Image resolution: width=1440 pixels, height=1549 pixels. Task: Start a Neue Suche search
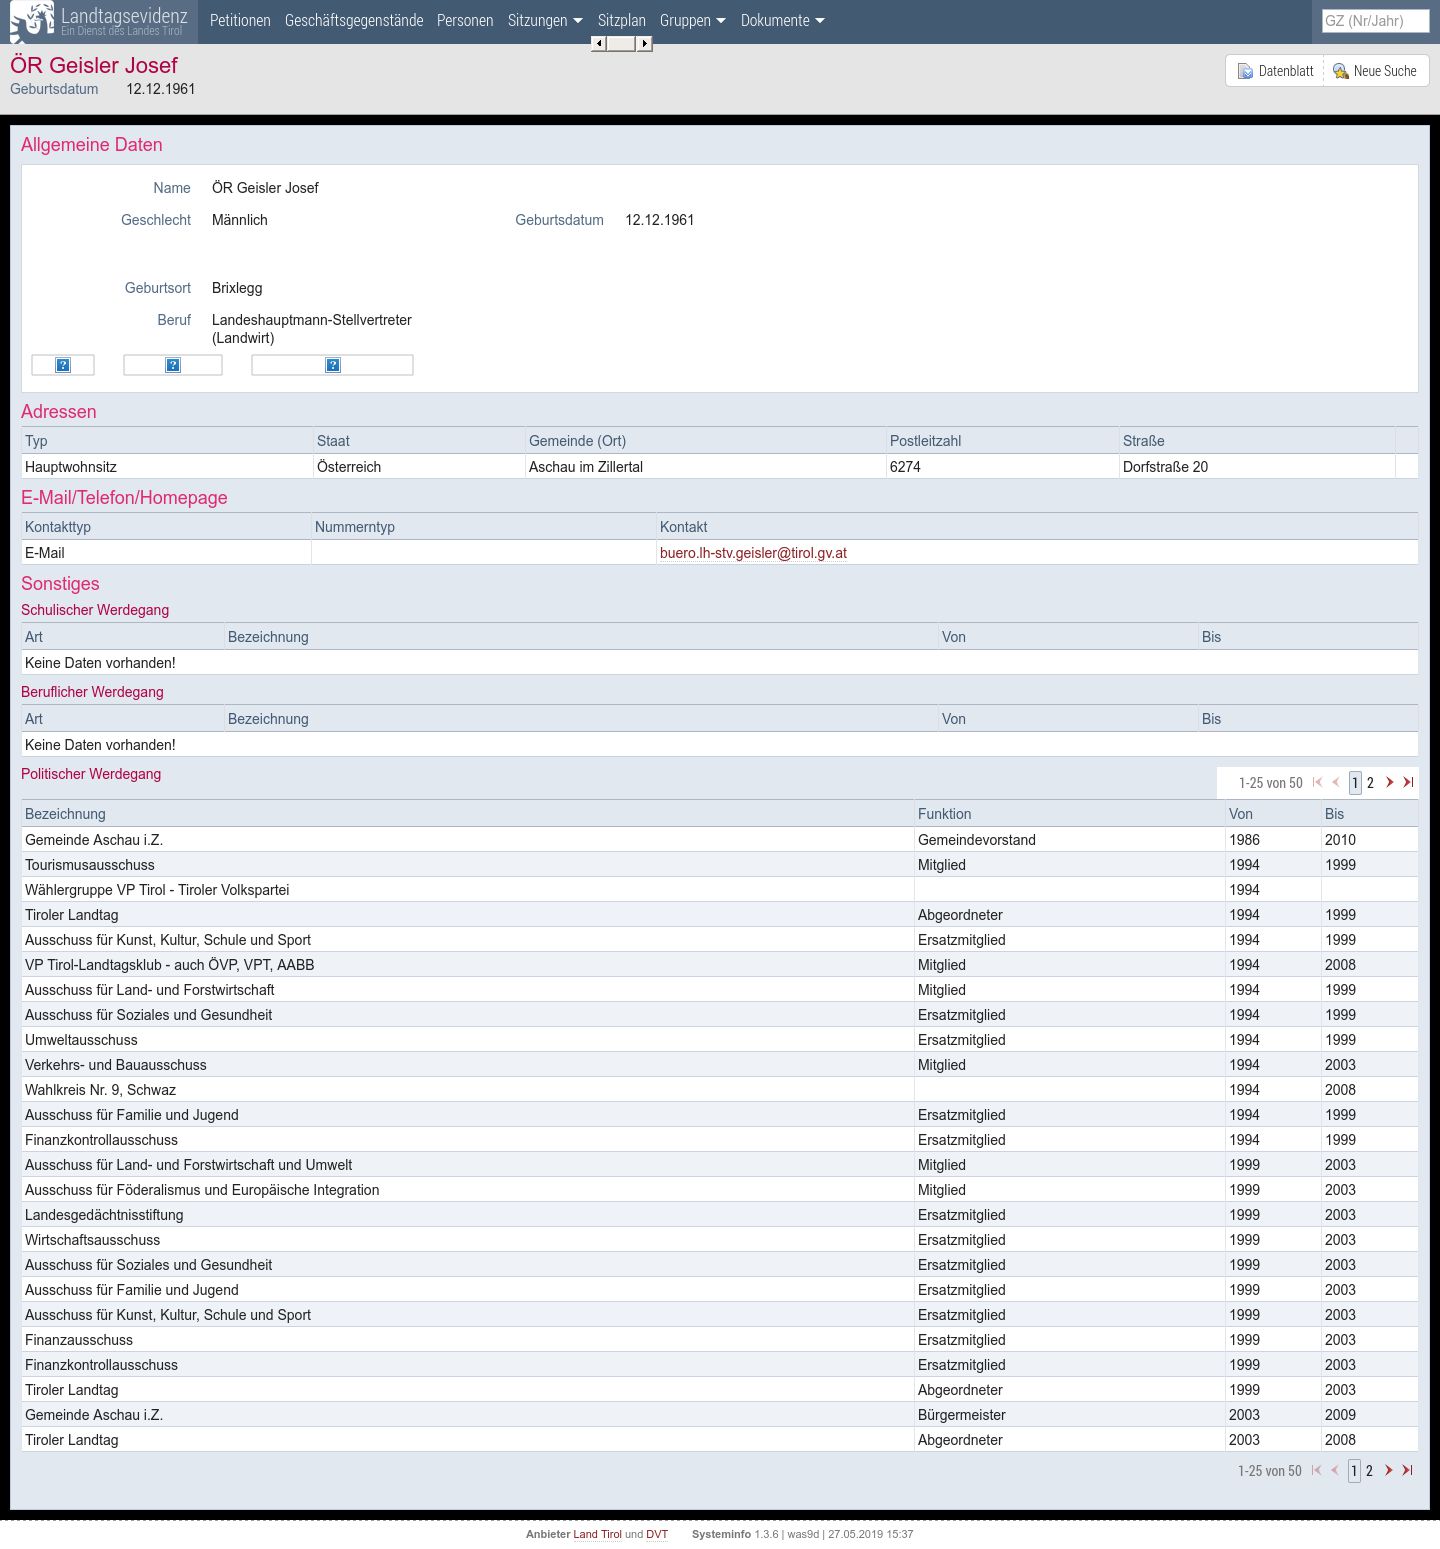[x=1376, y=71]
